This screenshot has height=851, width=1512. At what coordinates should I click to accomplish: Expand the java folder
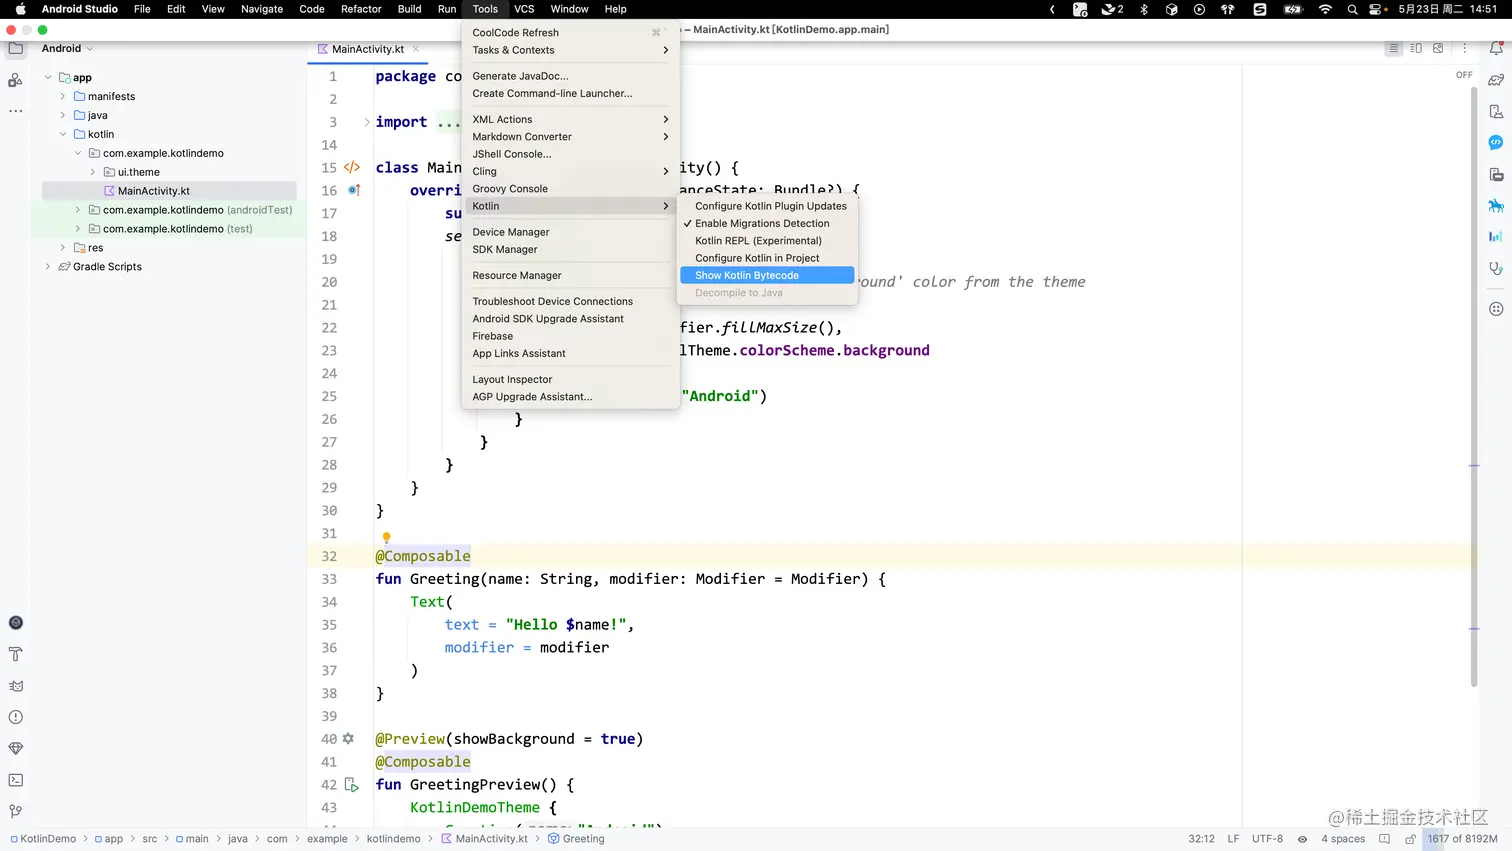63,115
